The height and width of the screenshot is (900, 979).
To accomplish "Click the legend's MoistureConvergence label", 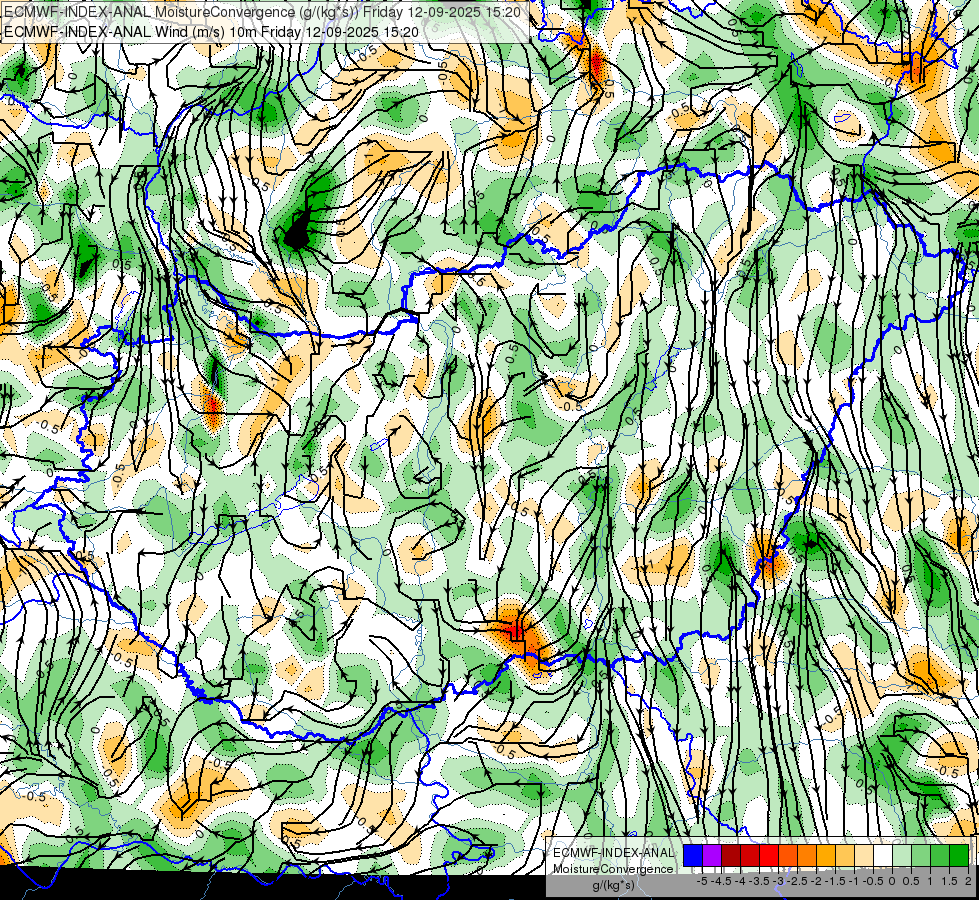I will point(613,869).
